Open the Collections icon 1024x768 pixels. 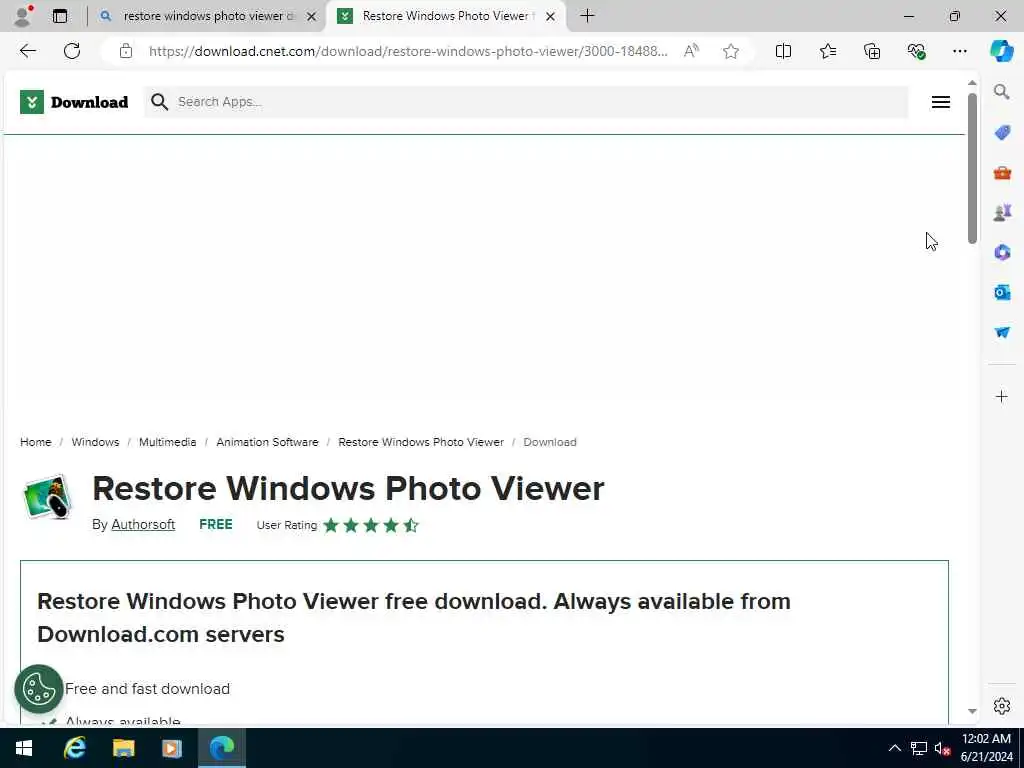[872, 51]
